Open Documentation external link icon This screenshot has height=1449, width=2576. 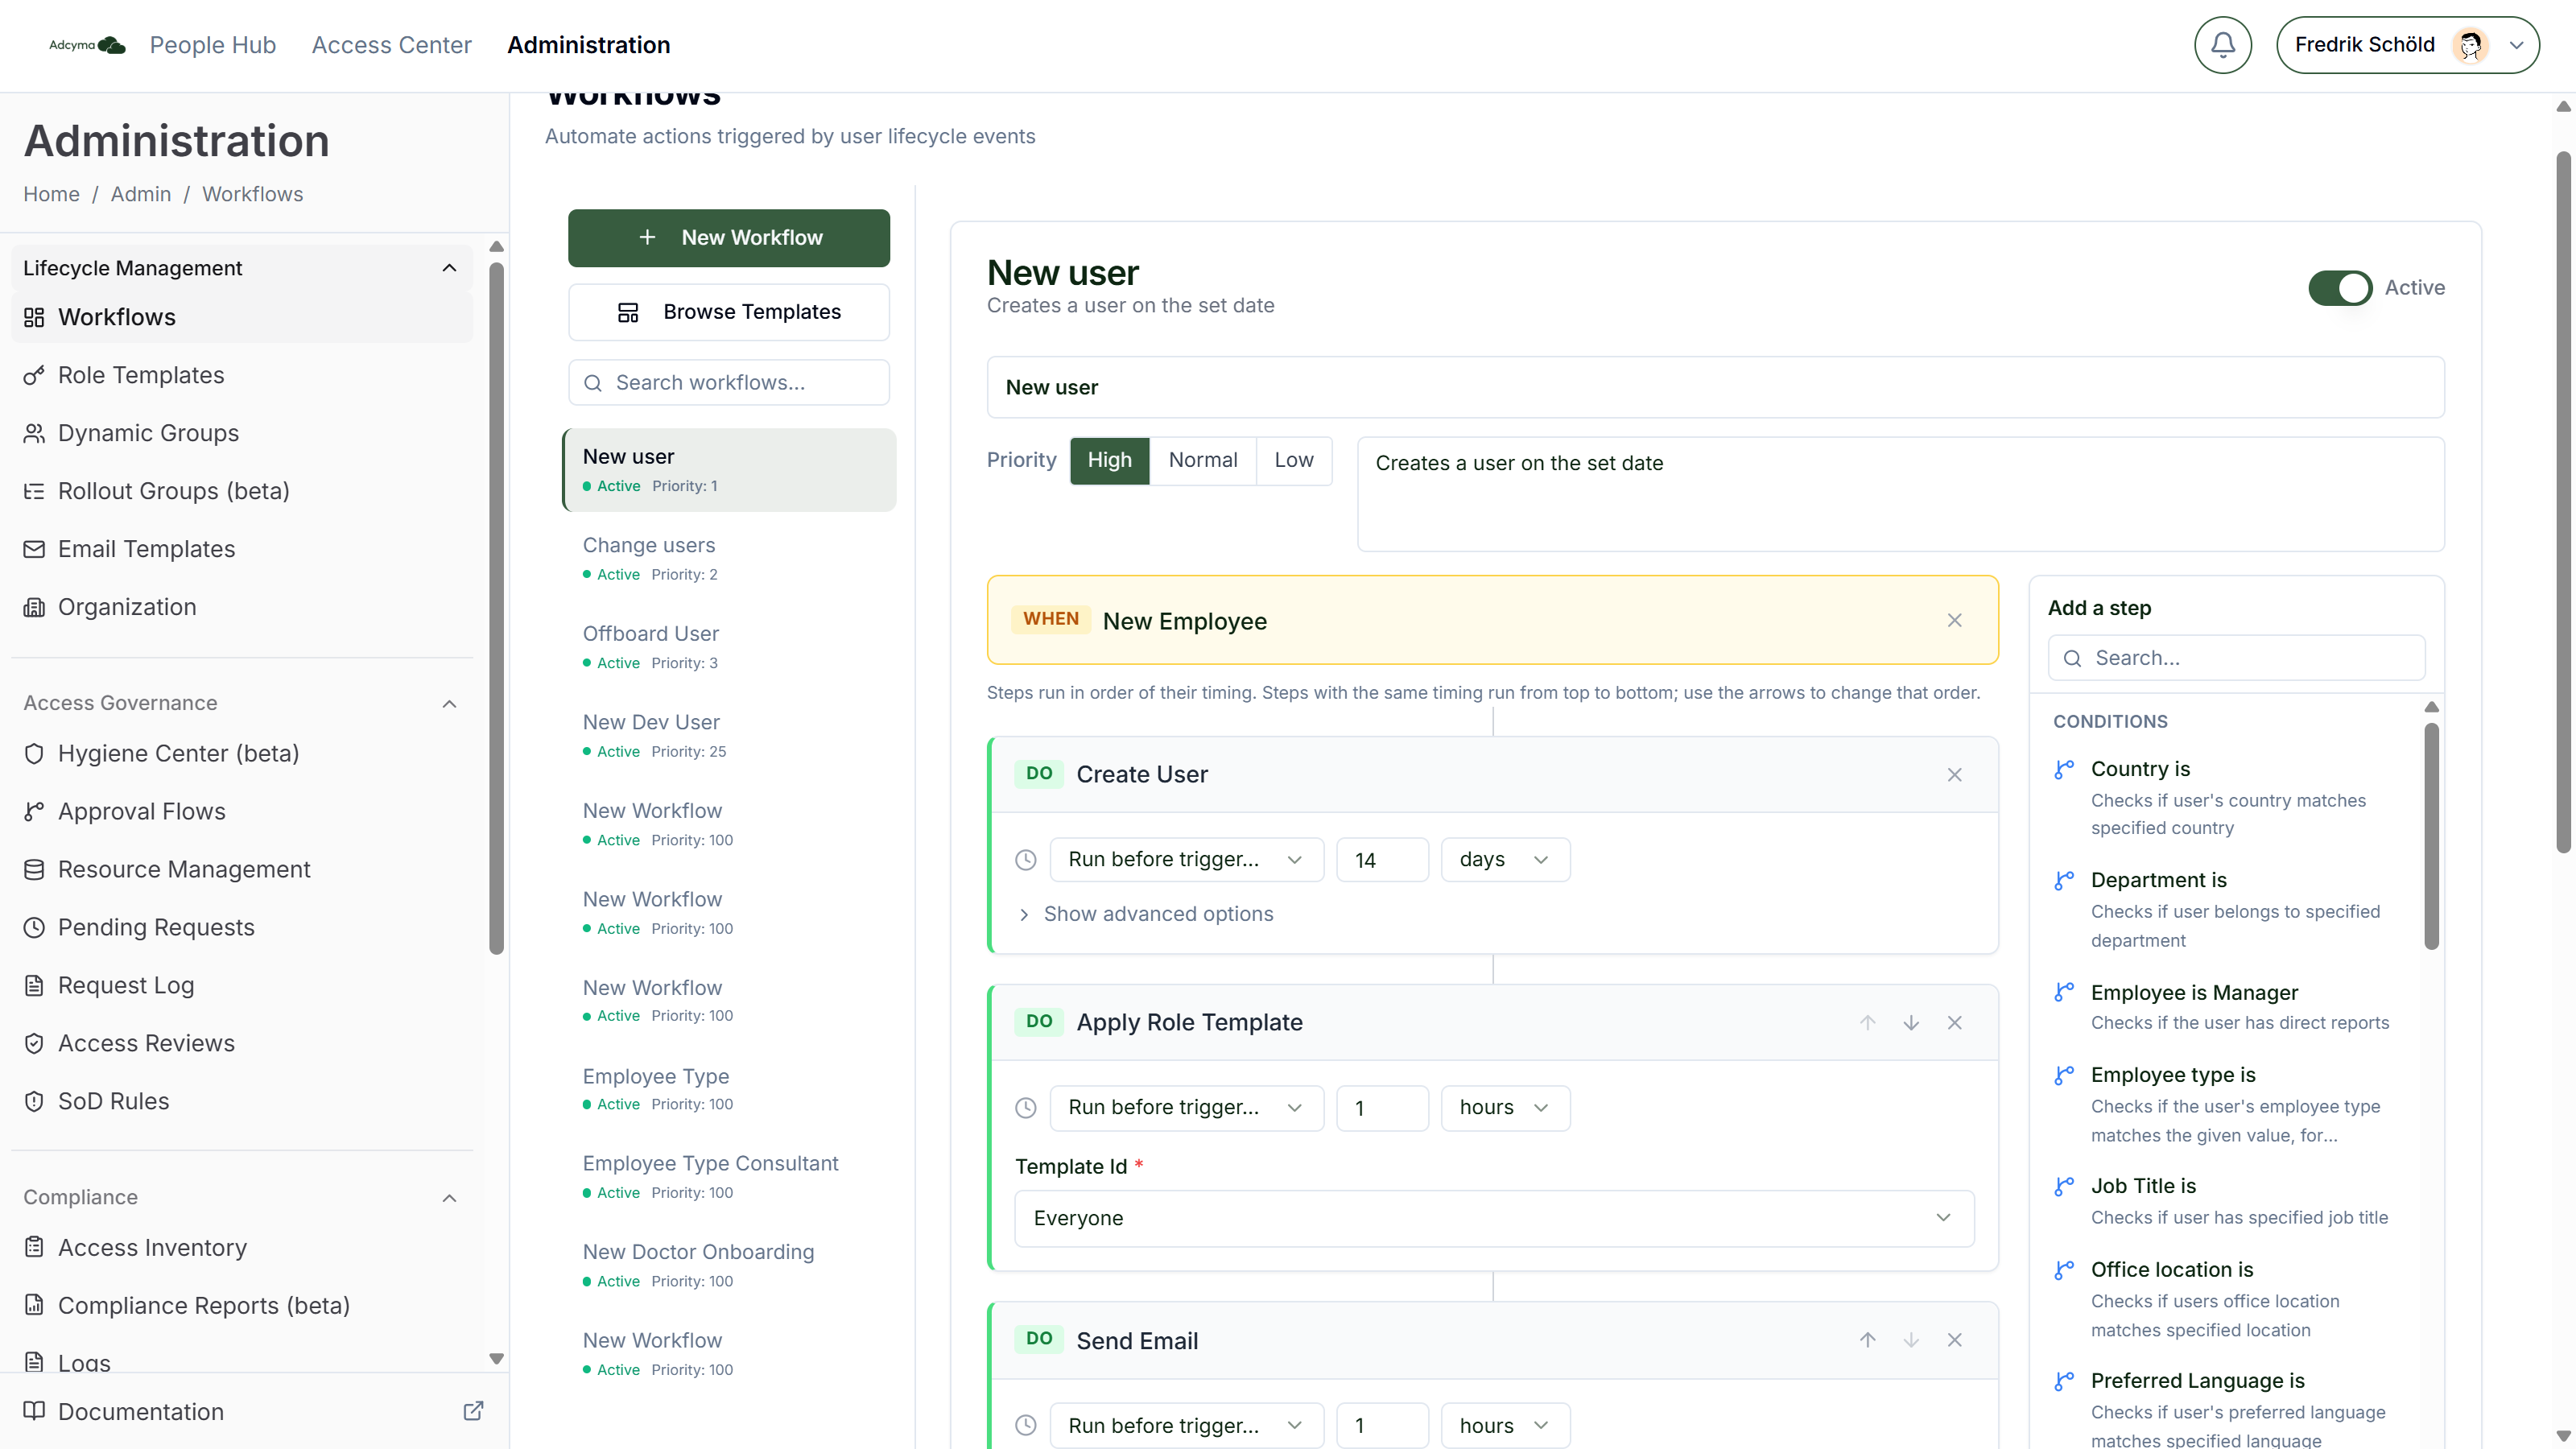[x=473, y=1411]
